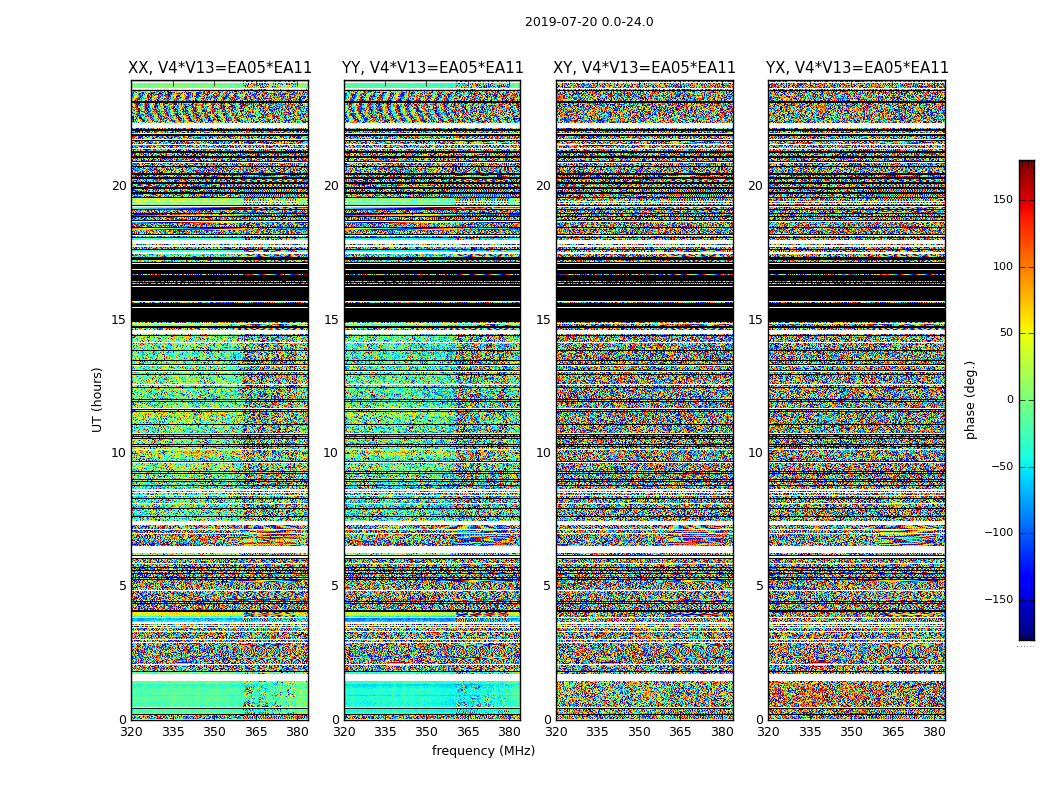This screenshot has width=1050, height=800.
Task: Click the "UT (hours)" y-axis label
Action: point(97,400)
